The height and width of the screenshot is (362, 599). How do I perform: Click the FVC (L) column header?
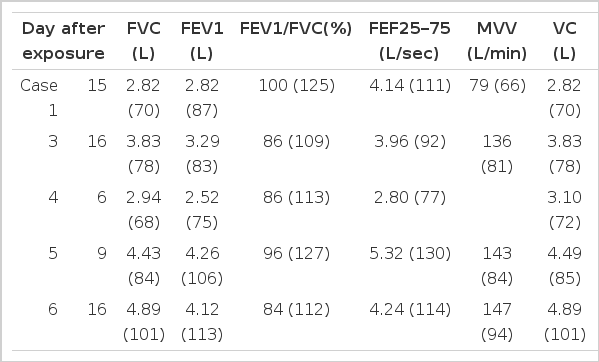pos(144,41)
